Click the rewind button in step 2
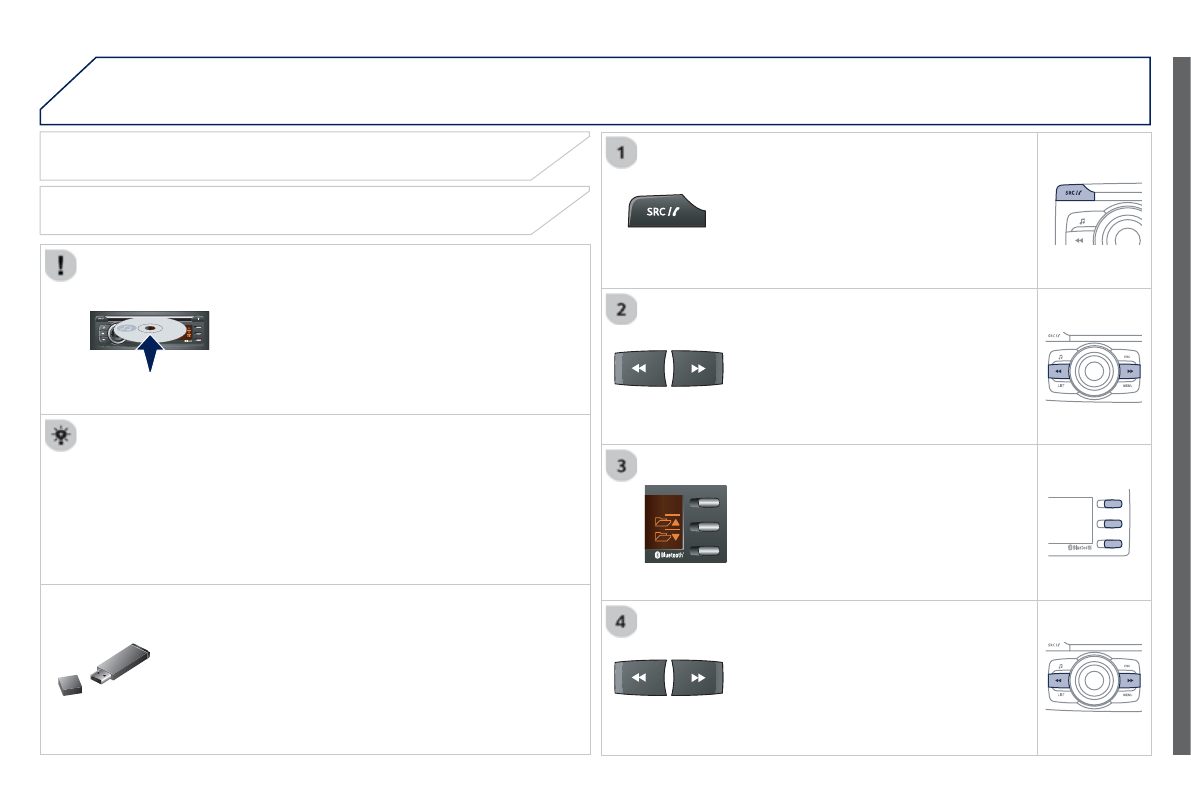This screenshot has height=794, width=1191. point(640,369)
